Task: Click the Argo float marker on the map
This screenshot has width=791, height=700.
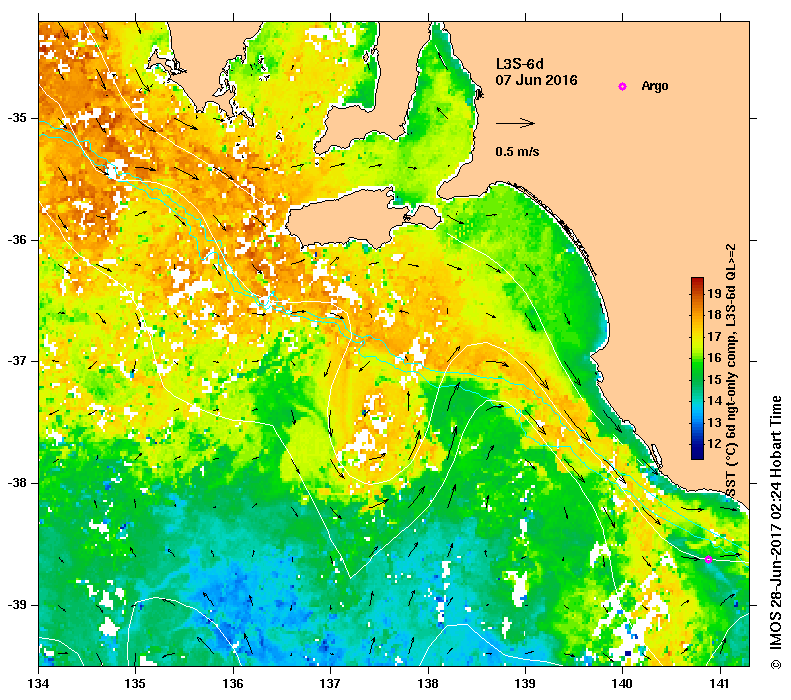Action: coord(708,559)
